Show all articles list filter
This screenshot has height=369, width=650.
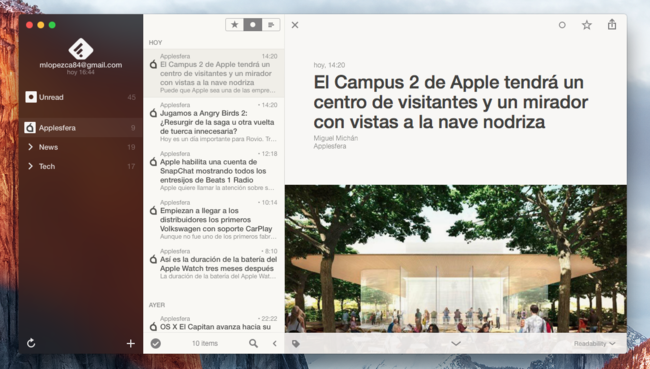coord(271,25)
